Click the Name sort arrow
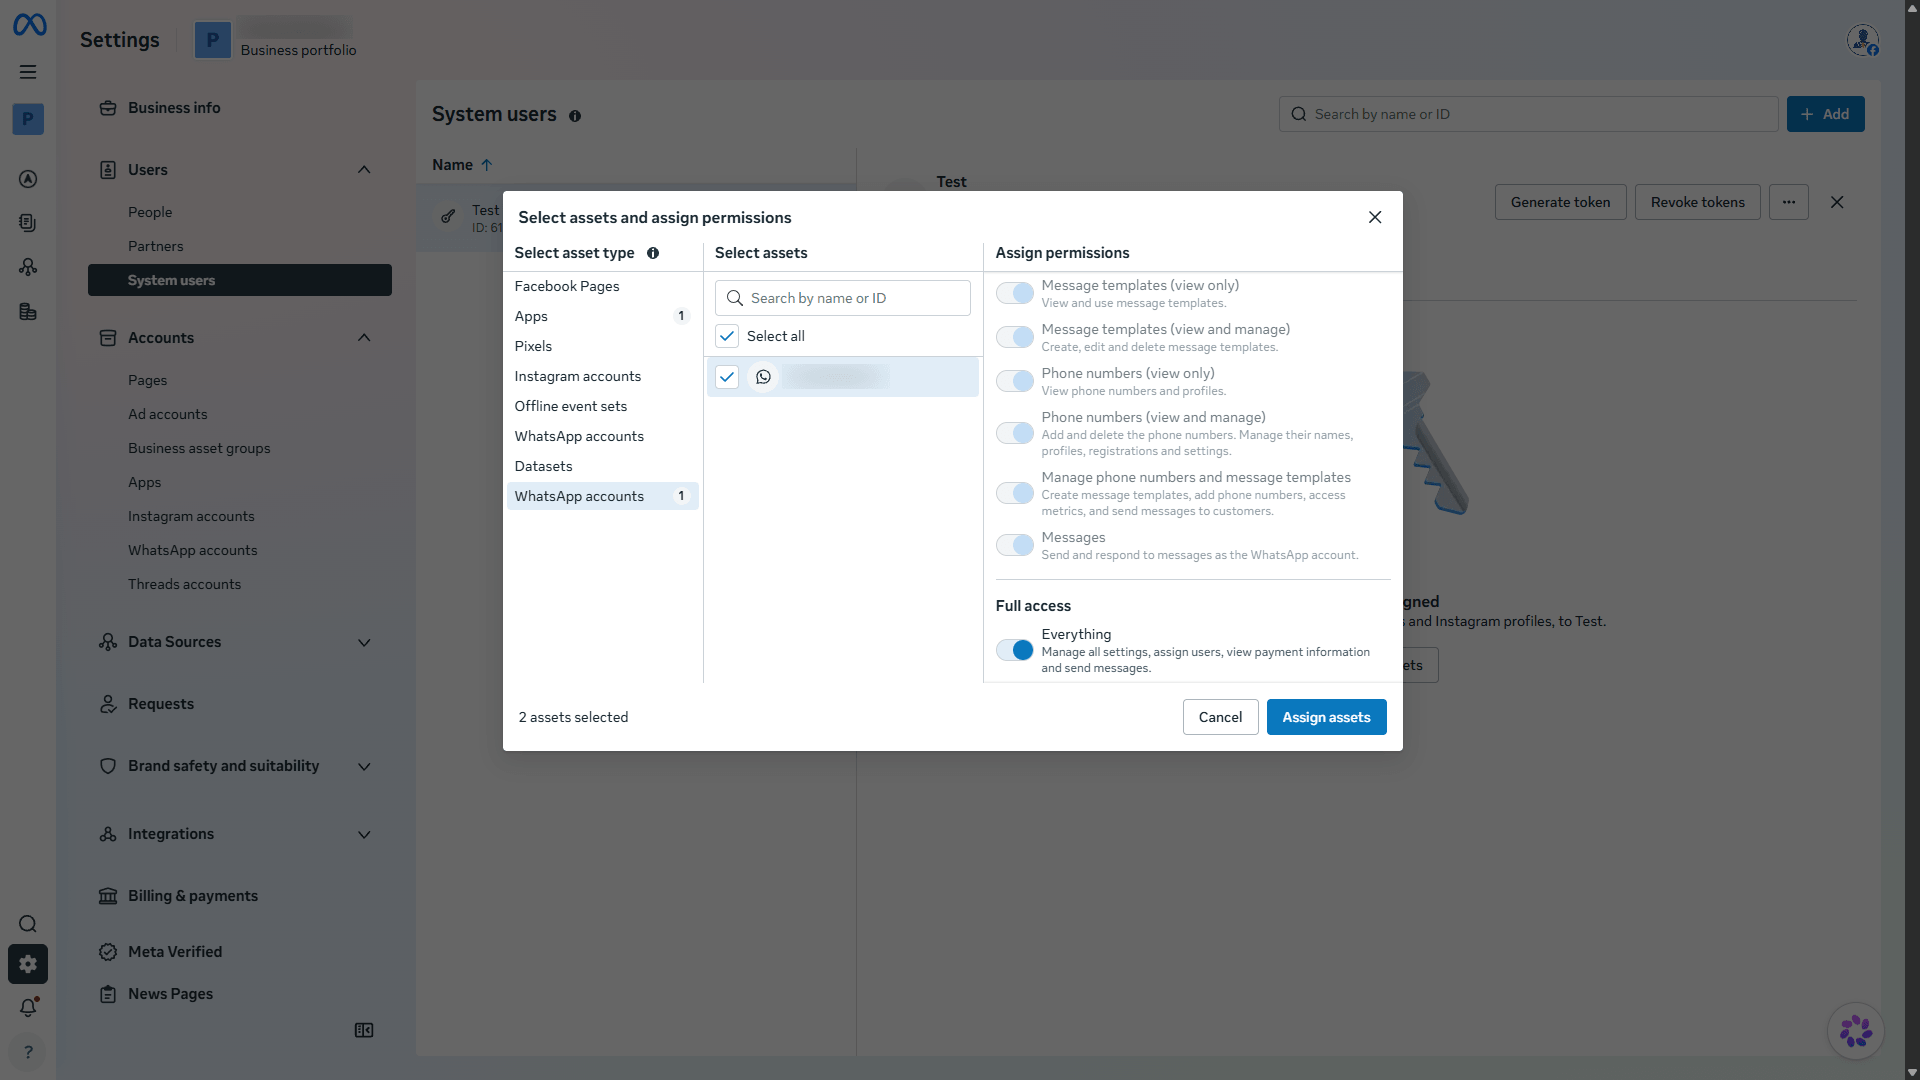 click(486, 165)
